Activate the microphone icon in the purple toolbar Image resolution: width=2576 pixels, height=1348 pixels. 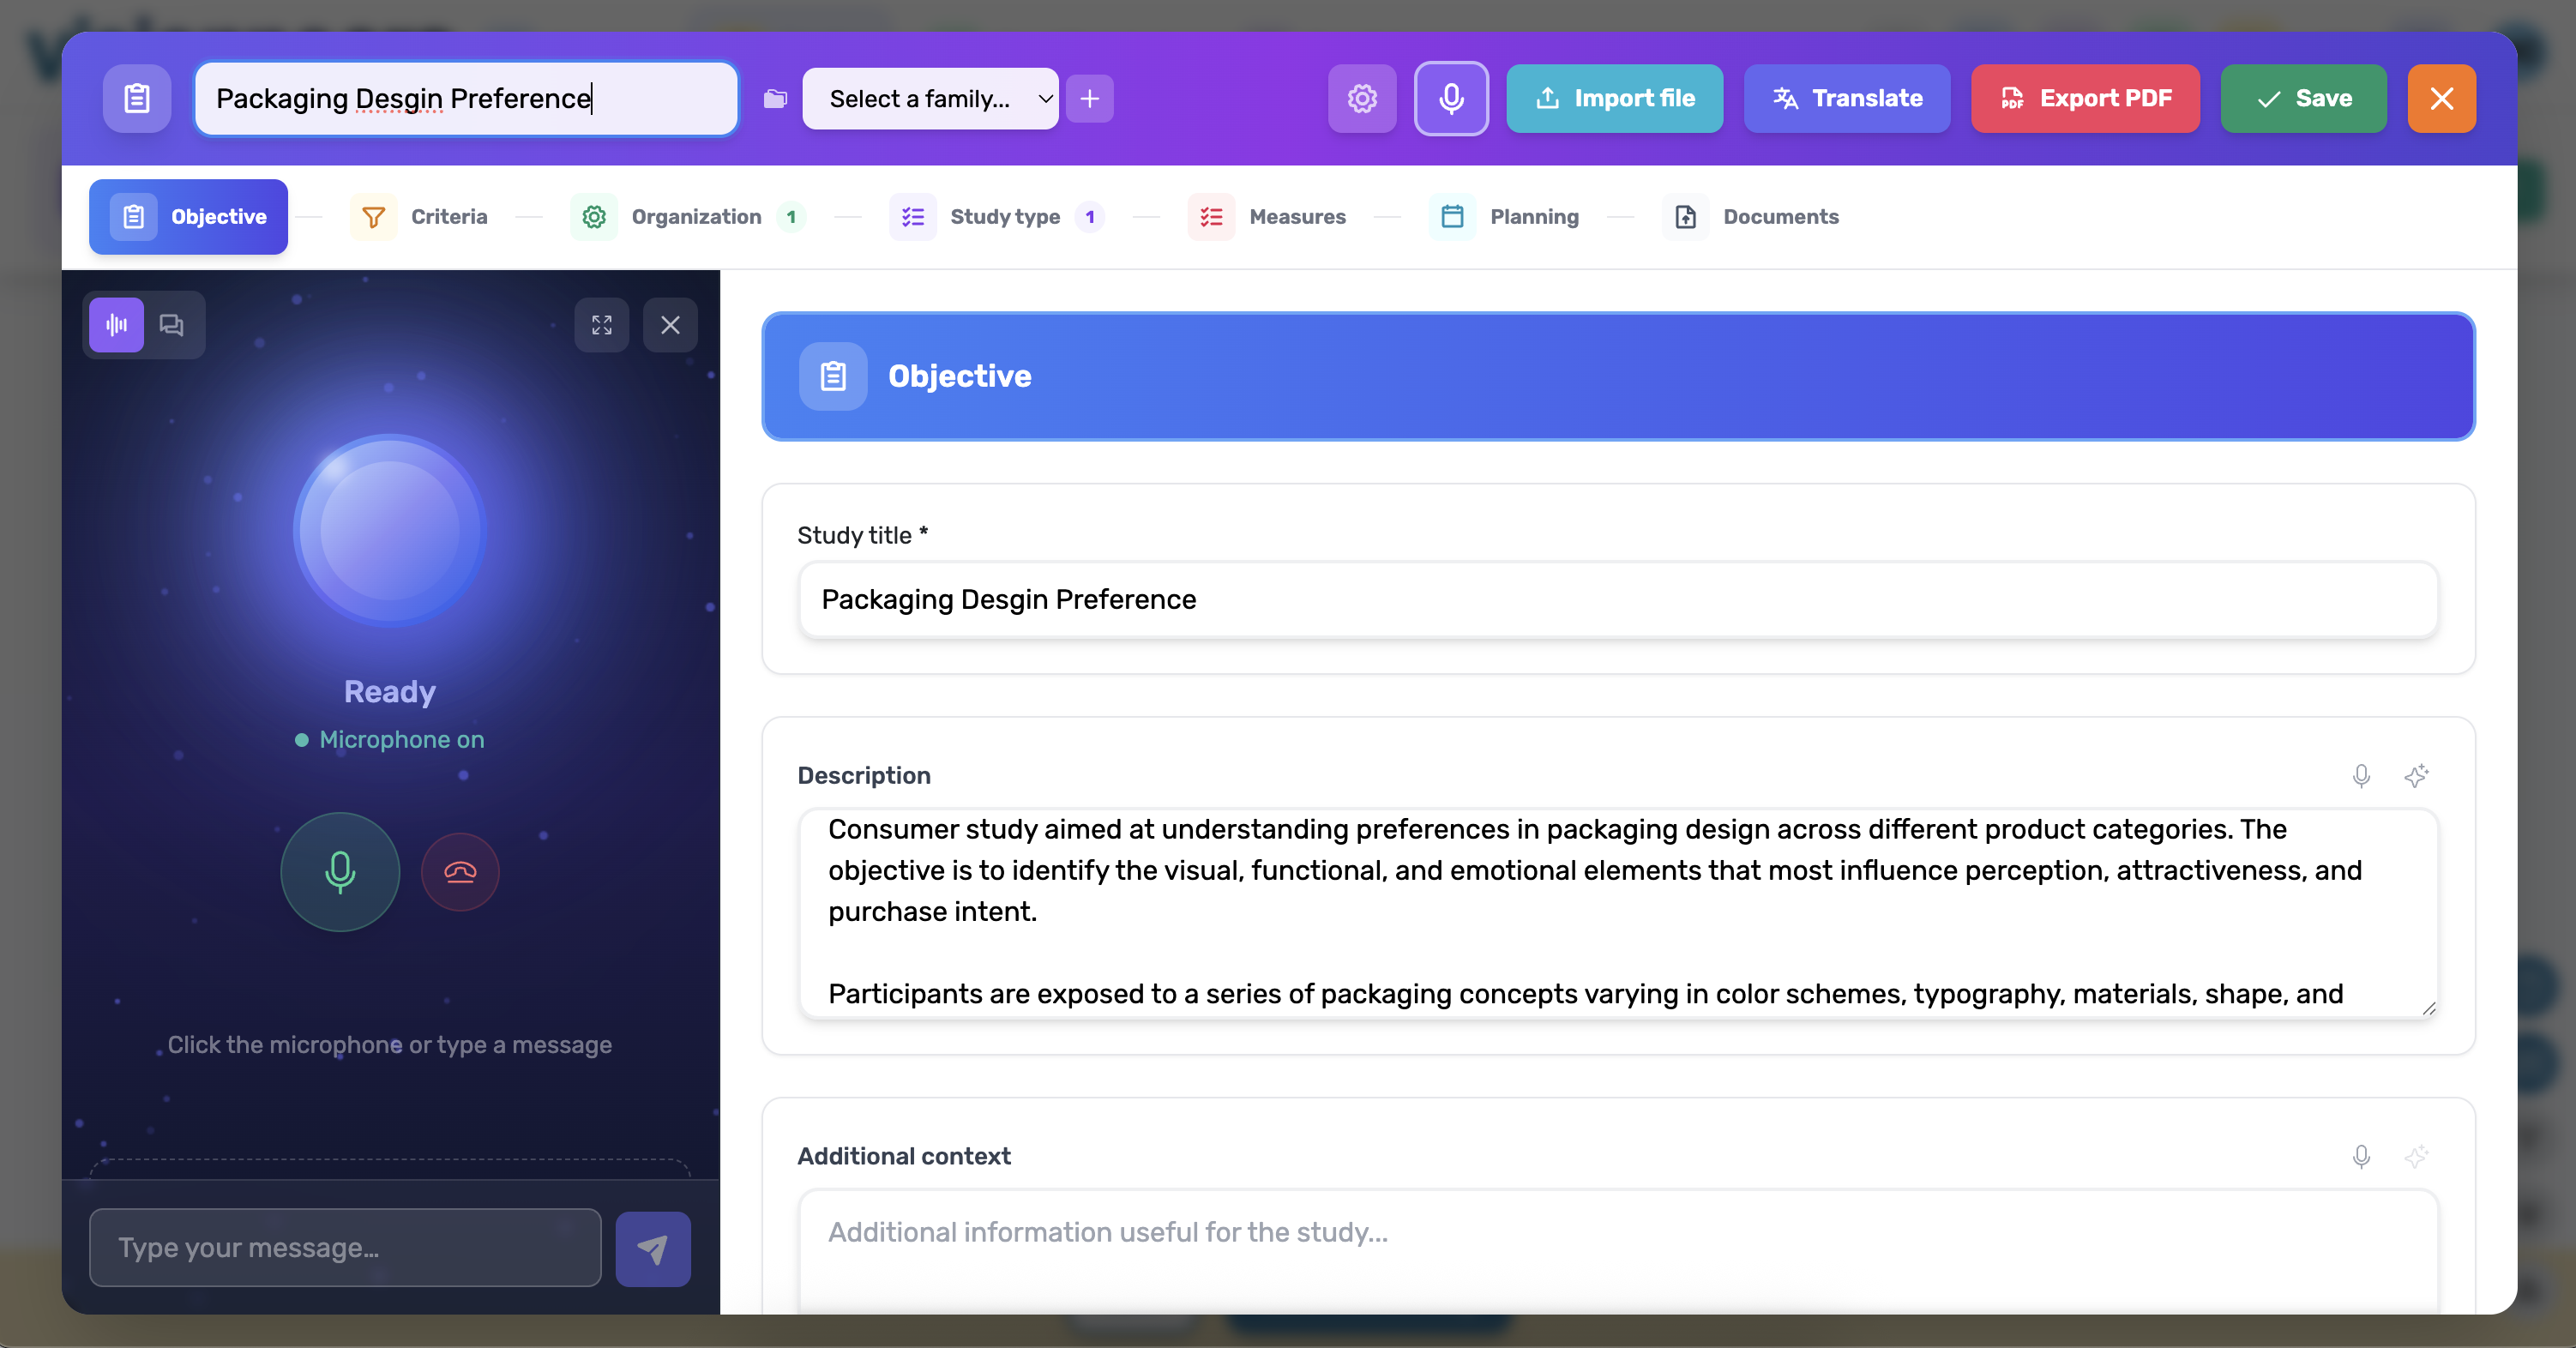[1451, 98]
